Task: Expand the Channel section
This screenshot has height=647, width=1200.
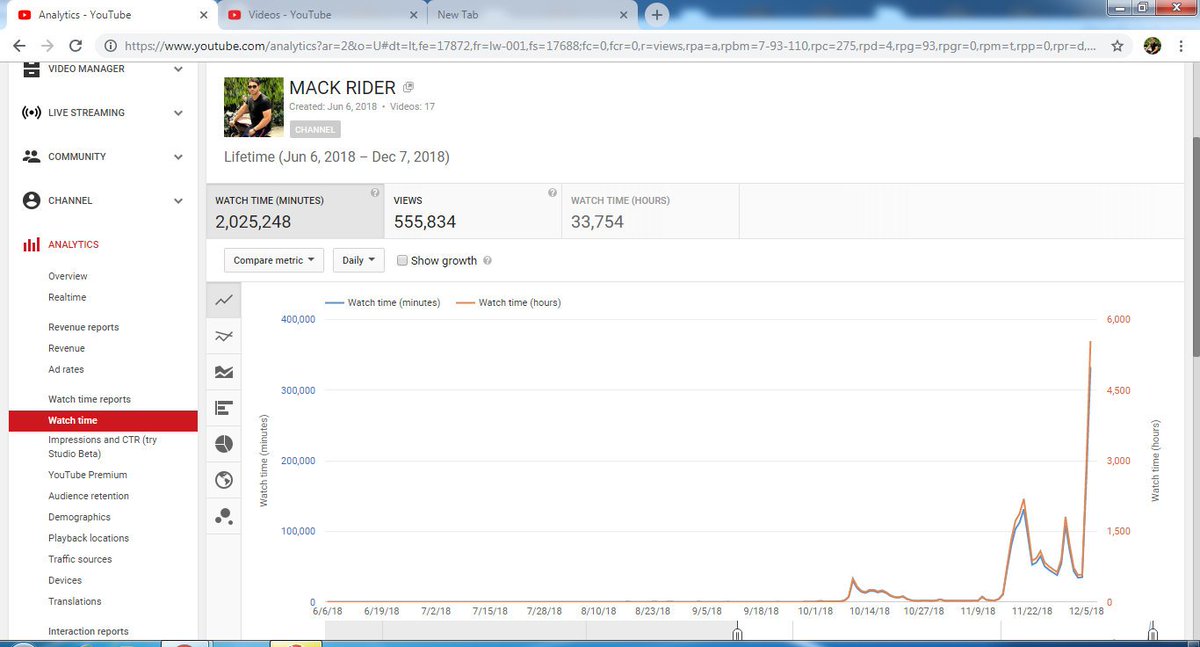Action: [178, 201]
